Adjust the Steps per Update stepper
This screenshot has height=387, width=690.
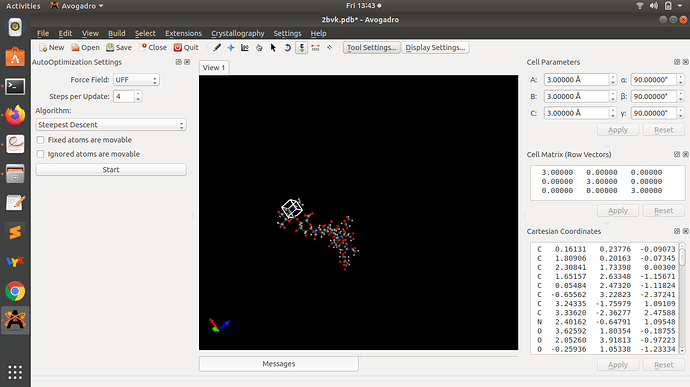(x=138, y=96)
